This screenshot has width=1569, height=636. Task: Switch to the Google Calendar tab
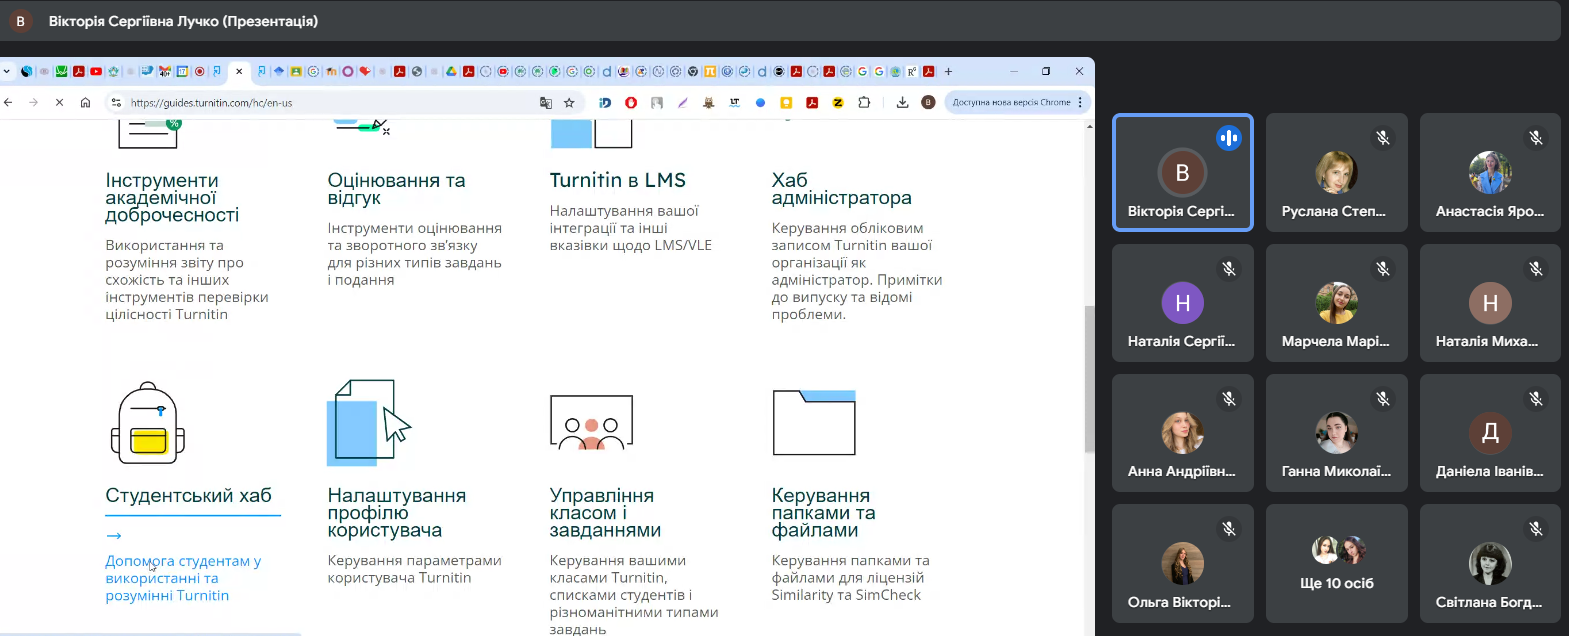(182, 71)
